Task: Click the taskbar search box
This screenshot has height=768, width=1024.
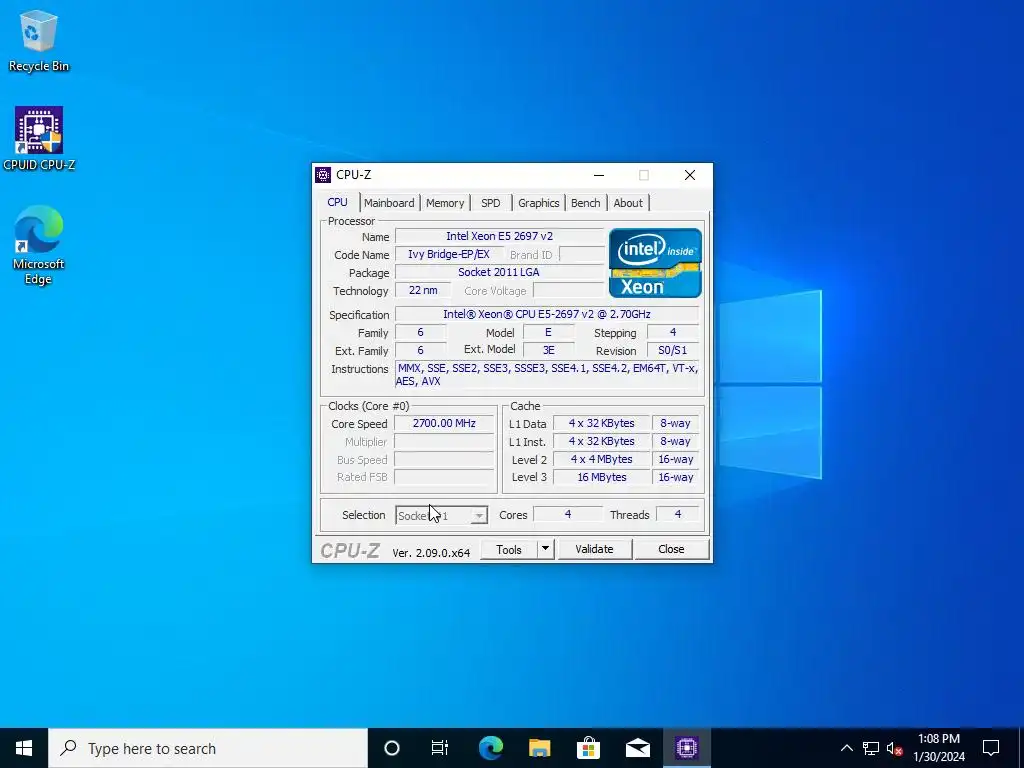Action: tap(208, 748)
